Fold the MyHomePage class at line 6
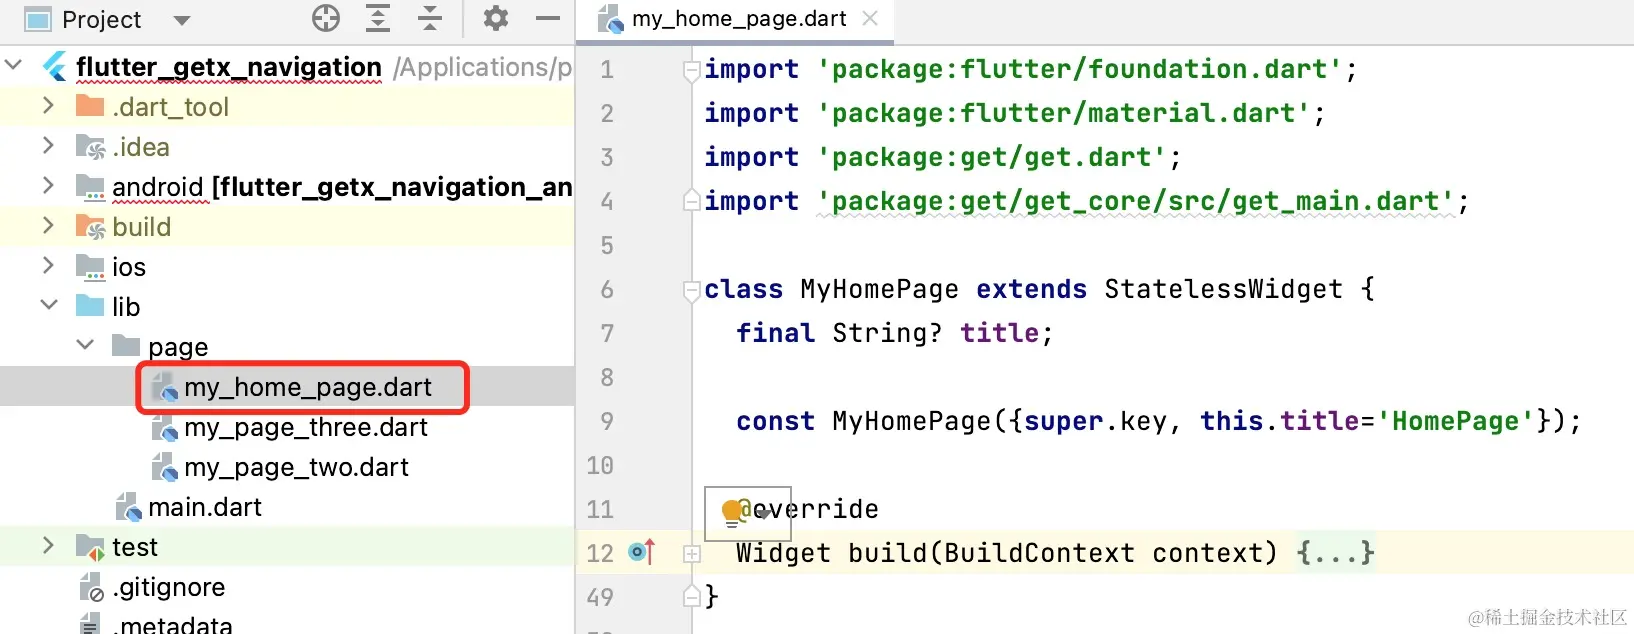Image resolution: width=1634 pixels, height=634 pixels. (x=691, y=290)
